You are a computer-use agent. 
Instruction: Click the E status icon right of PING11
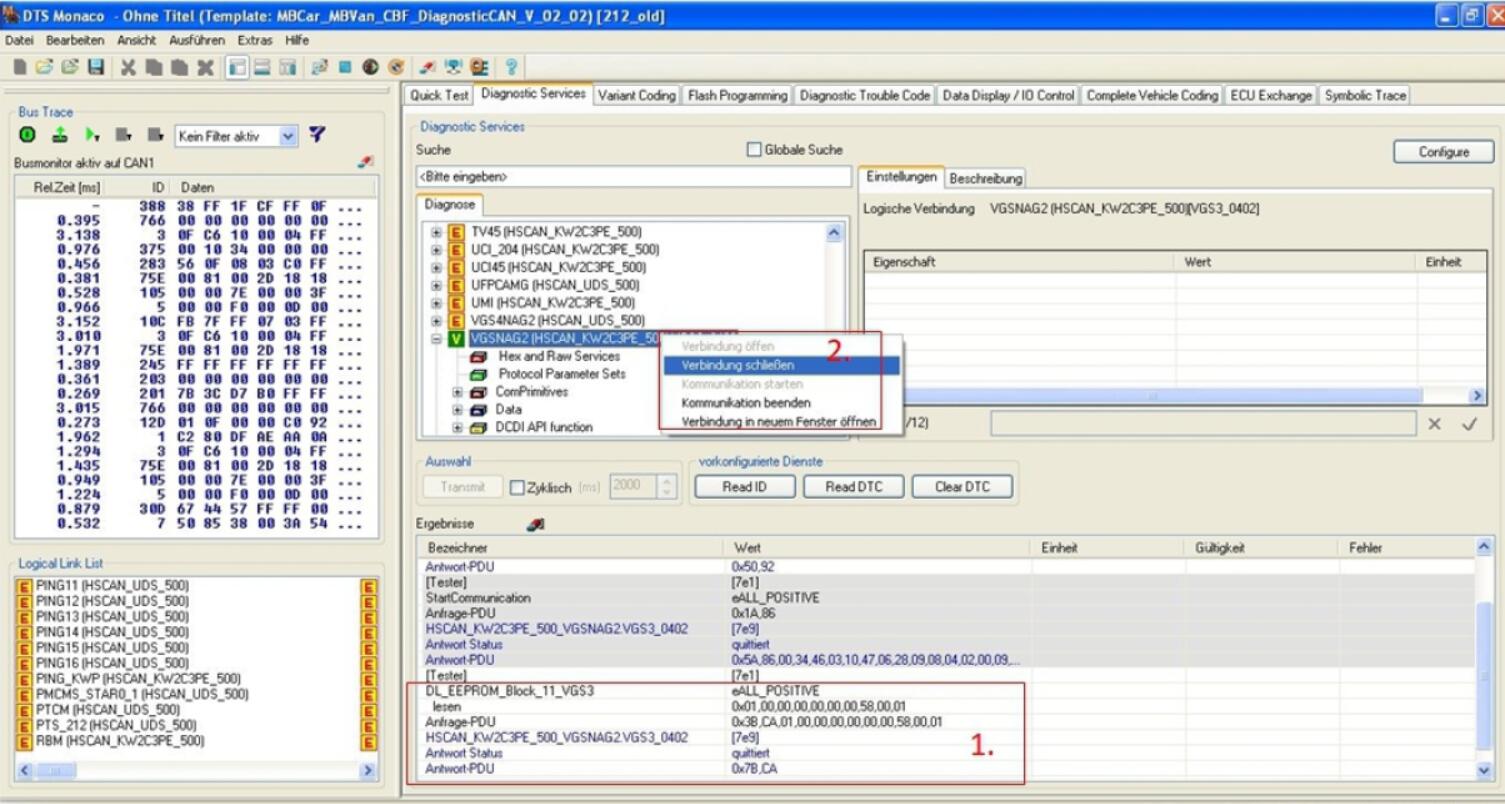coord(369,585)
